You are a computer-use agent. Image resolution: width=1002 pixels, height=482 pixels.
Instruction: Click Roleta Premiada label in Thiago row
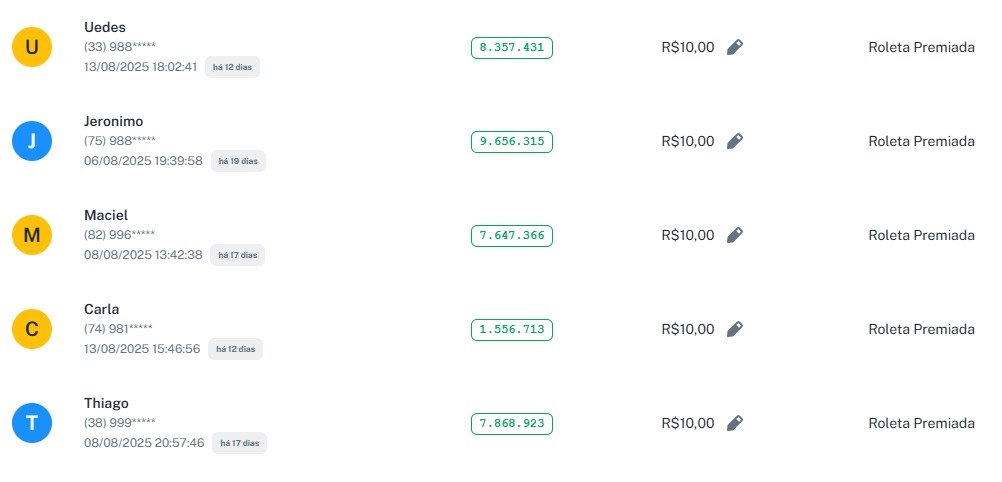point(921,423)
